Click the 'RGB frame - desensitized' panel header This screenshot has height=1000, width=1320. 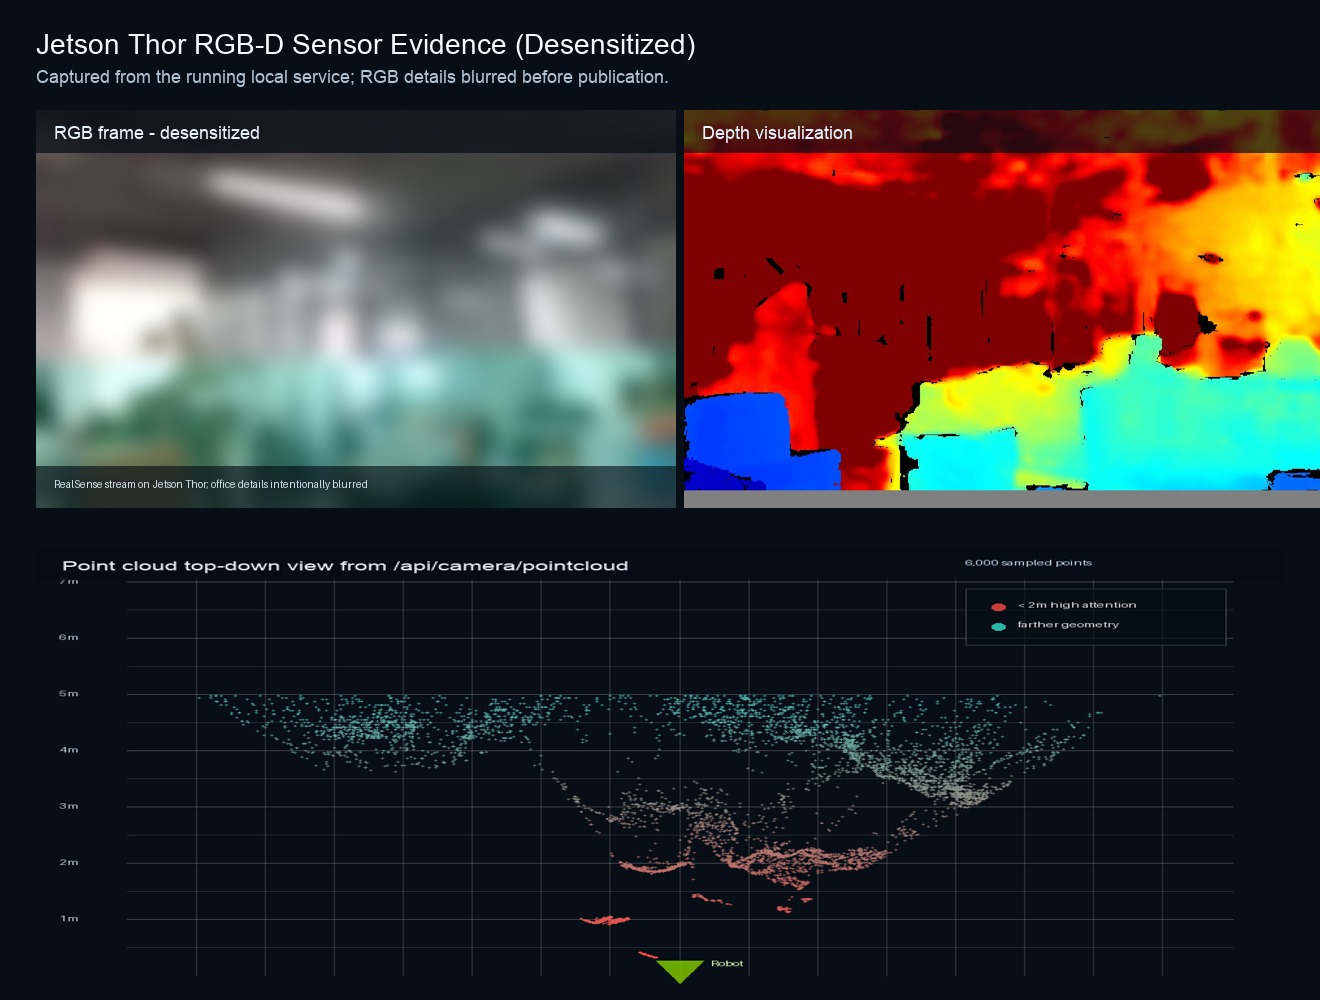coord(356,132)
